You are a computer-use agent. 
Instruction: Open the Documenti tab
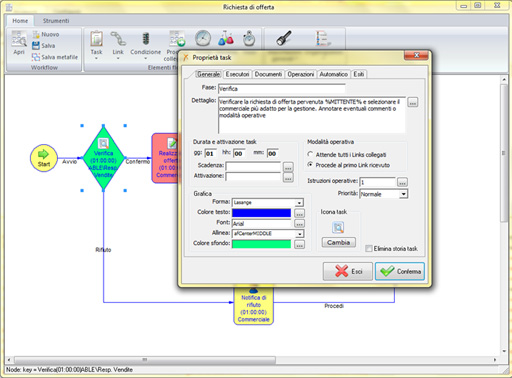[x=268, y=74]
